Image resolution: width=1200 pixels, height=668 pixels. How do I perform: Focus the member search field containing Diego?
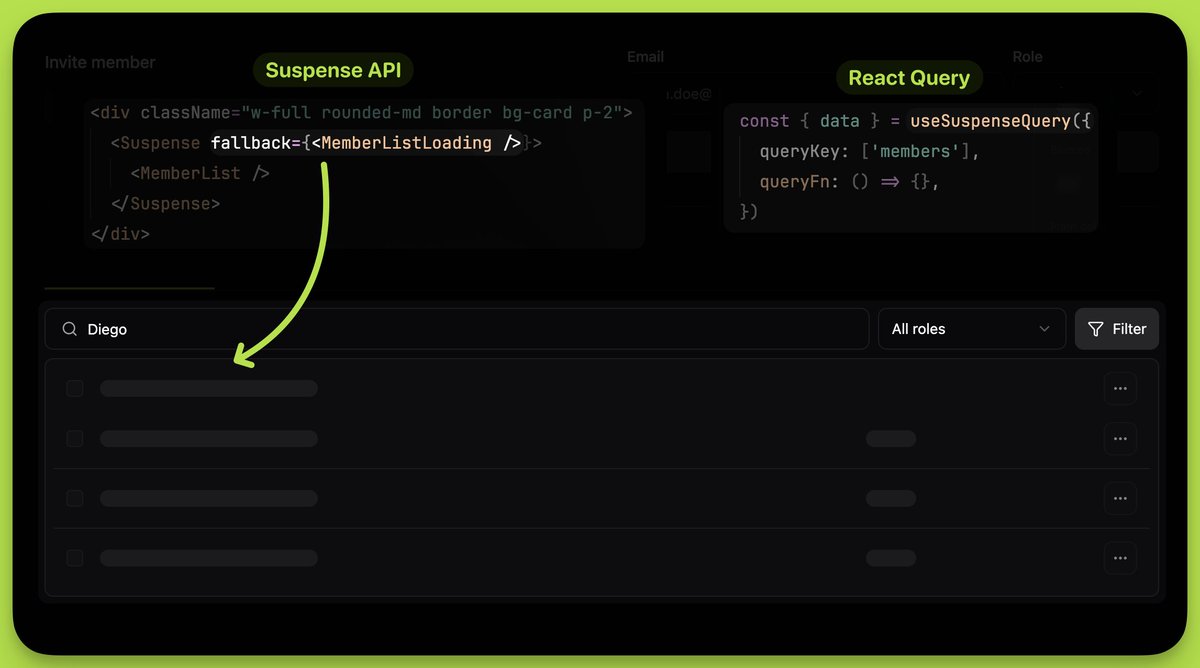point(457,329)
